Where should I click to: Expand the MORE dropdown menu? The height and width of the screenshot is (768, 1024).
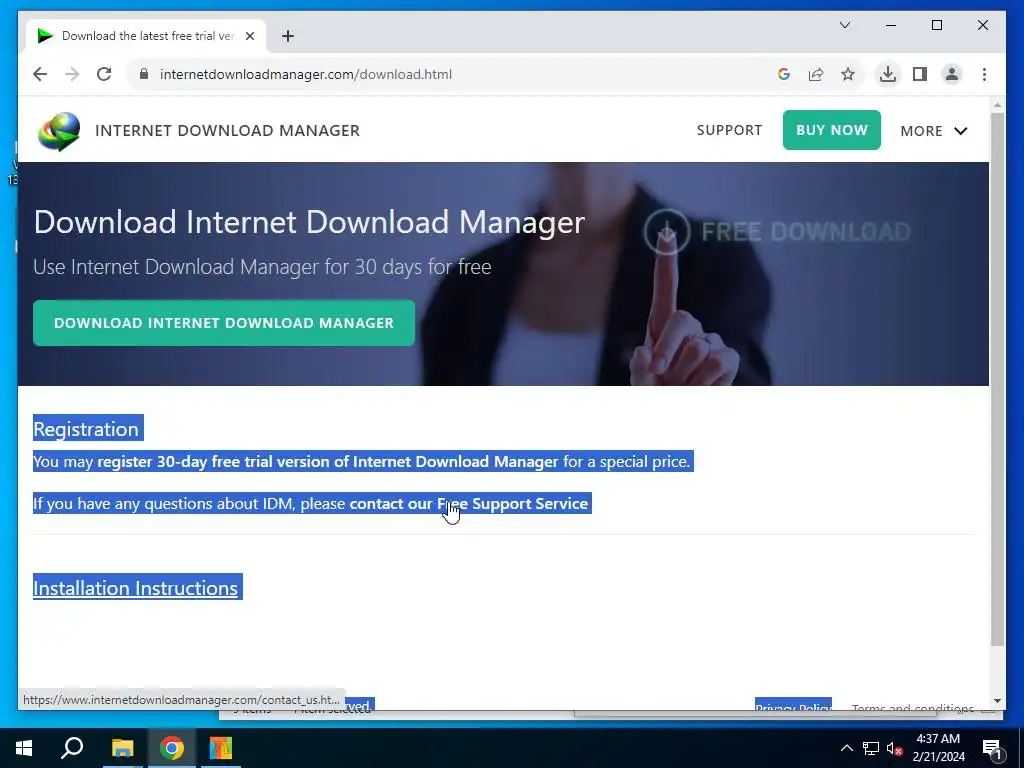click(x=933, y=131)
